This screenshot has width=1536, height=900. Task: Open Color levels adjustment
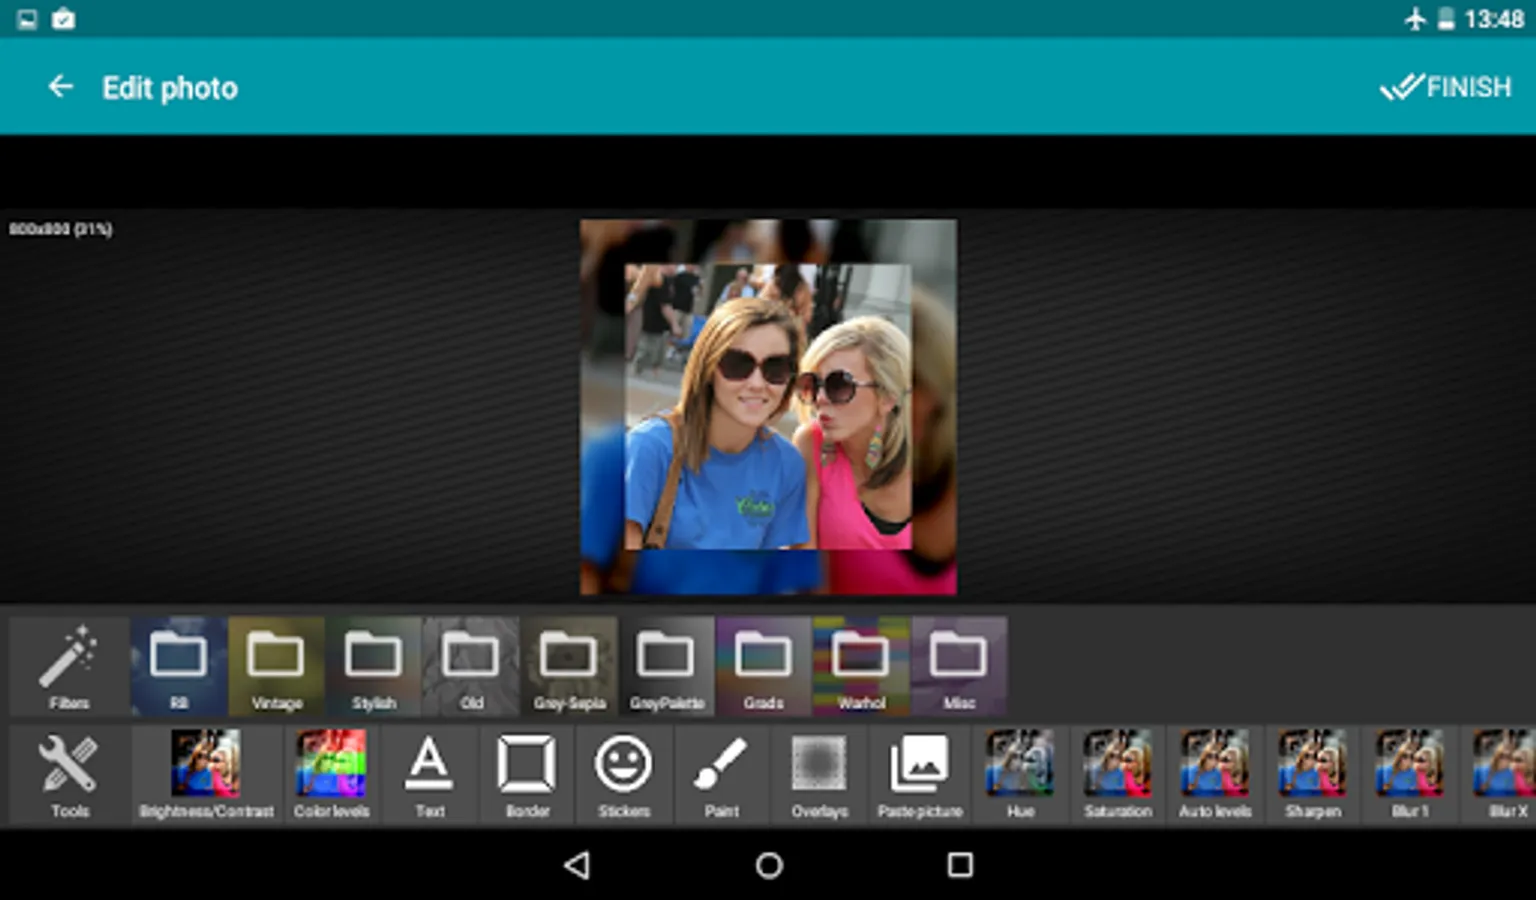pyautogui.click(x=331, y=775)
